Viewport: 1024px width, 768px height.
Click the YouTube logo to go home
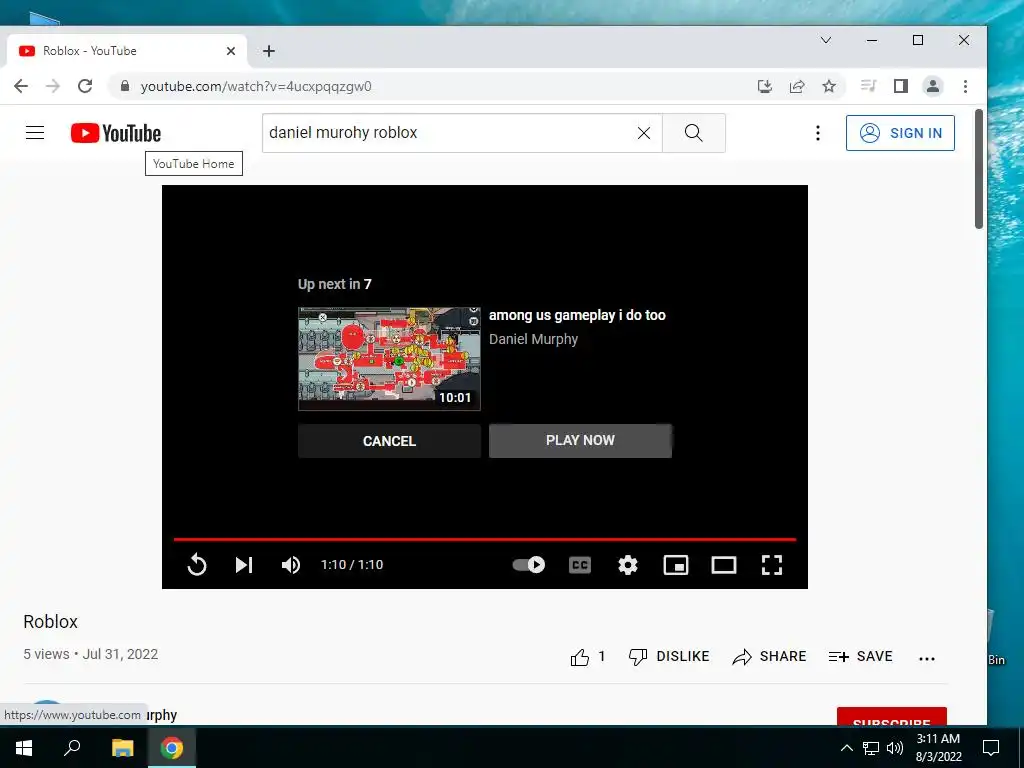(x=116, y=133)
